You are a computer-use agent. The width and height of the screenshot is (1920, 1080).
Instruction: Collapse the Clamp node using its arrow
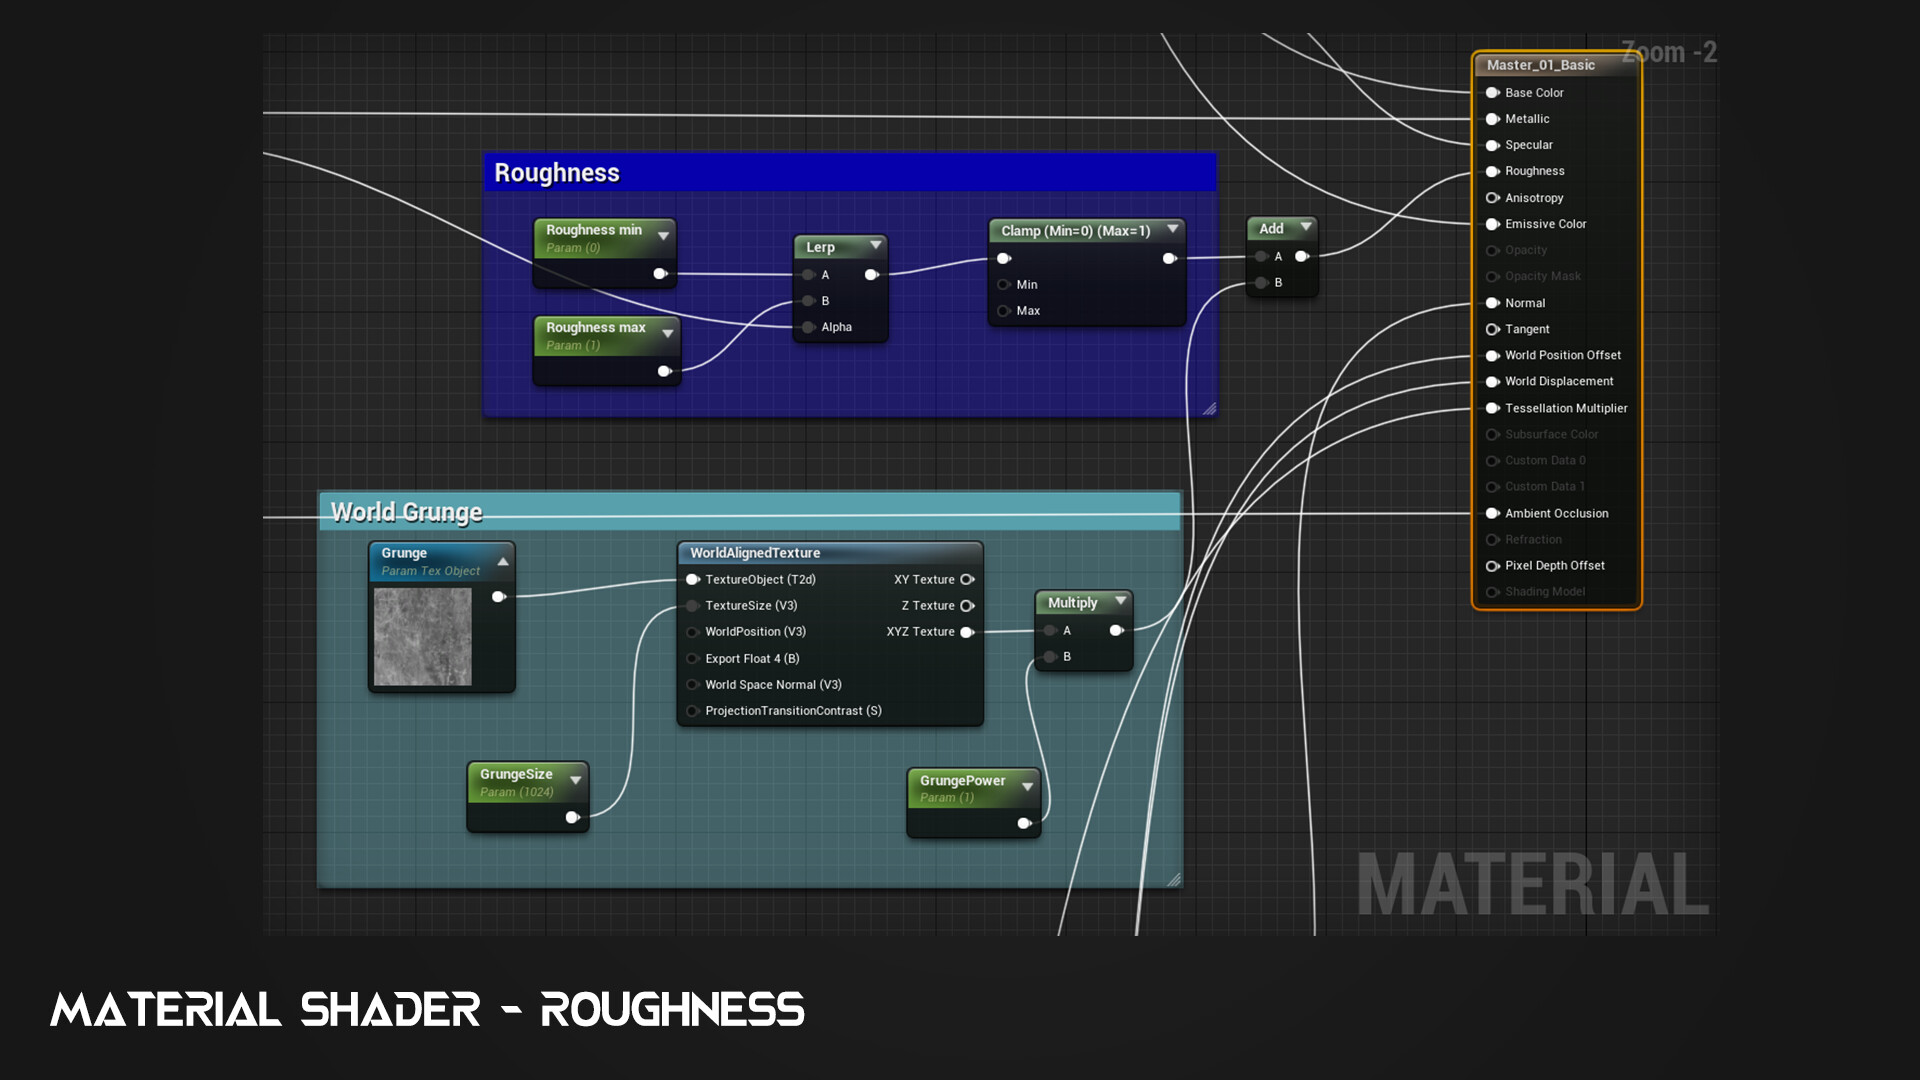(1173, 229)
